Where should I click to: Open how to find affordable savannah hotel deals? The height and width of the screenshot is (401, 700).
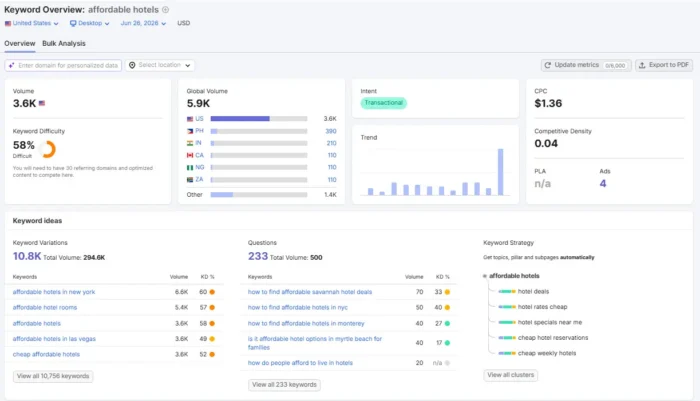point(310,292)
